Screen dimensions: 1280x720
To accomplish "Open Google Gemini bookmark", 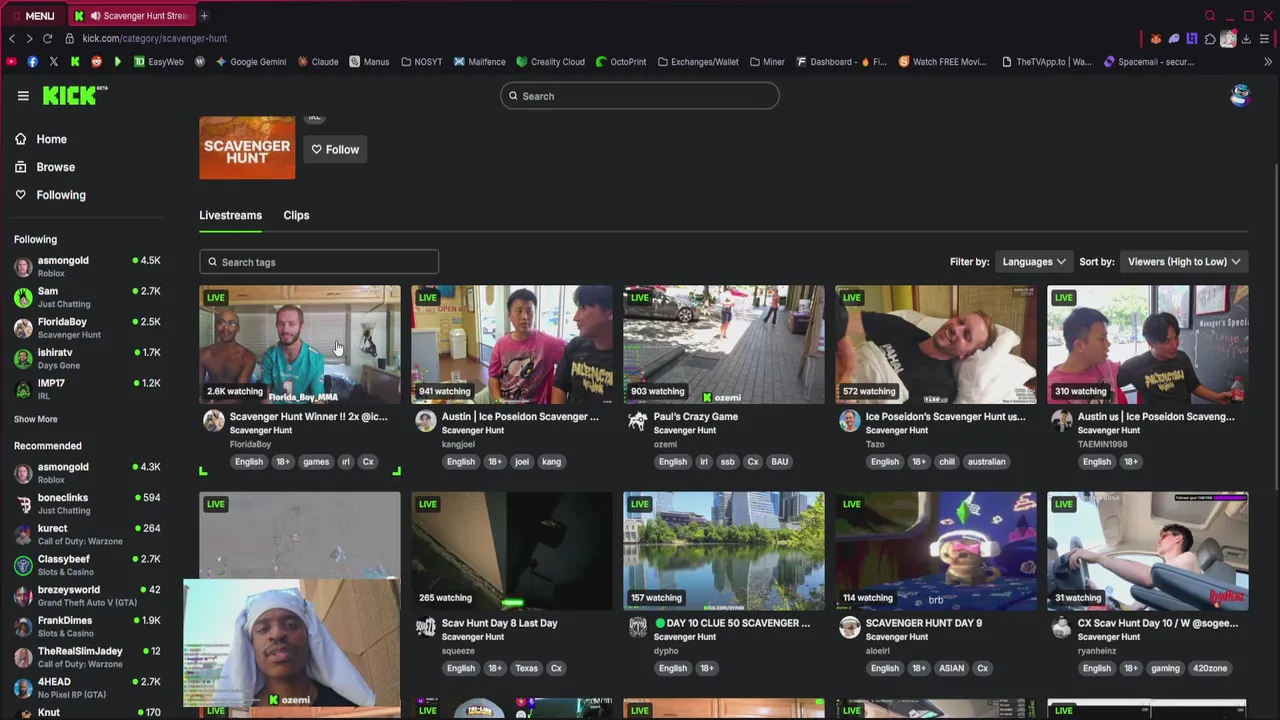I will [250, 62].
